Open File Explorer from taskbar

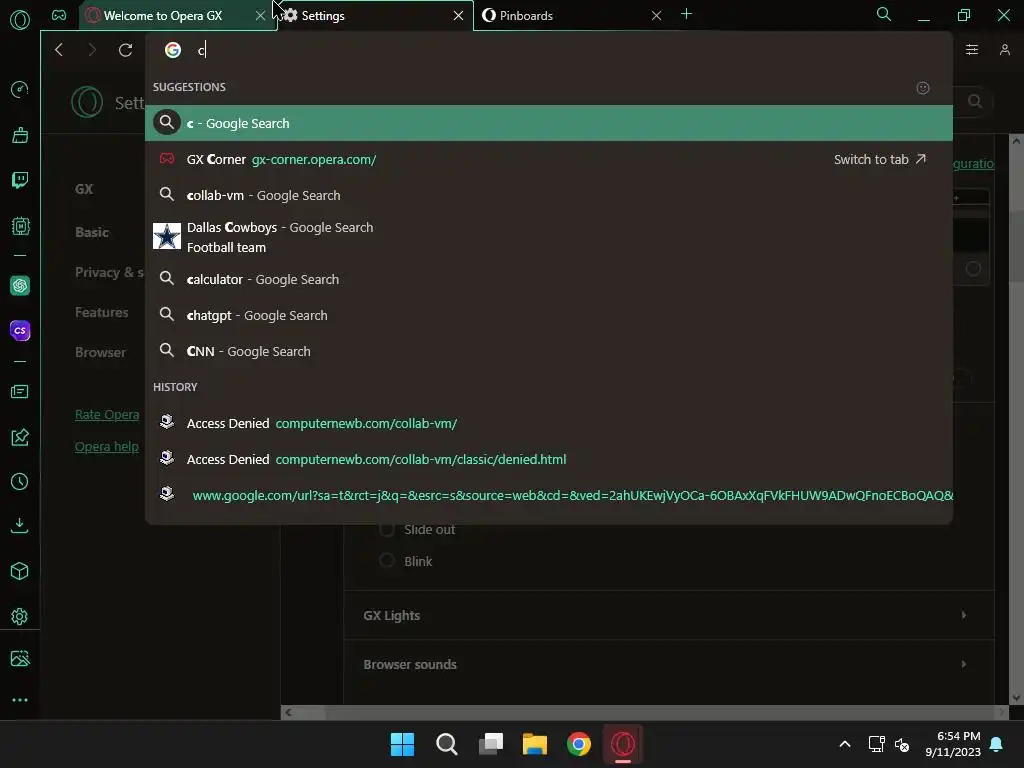click(535, 744)
